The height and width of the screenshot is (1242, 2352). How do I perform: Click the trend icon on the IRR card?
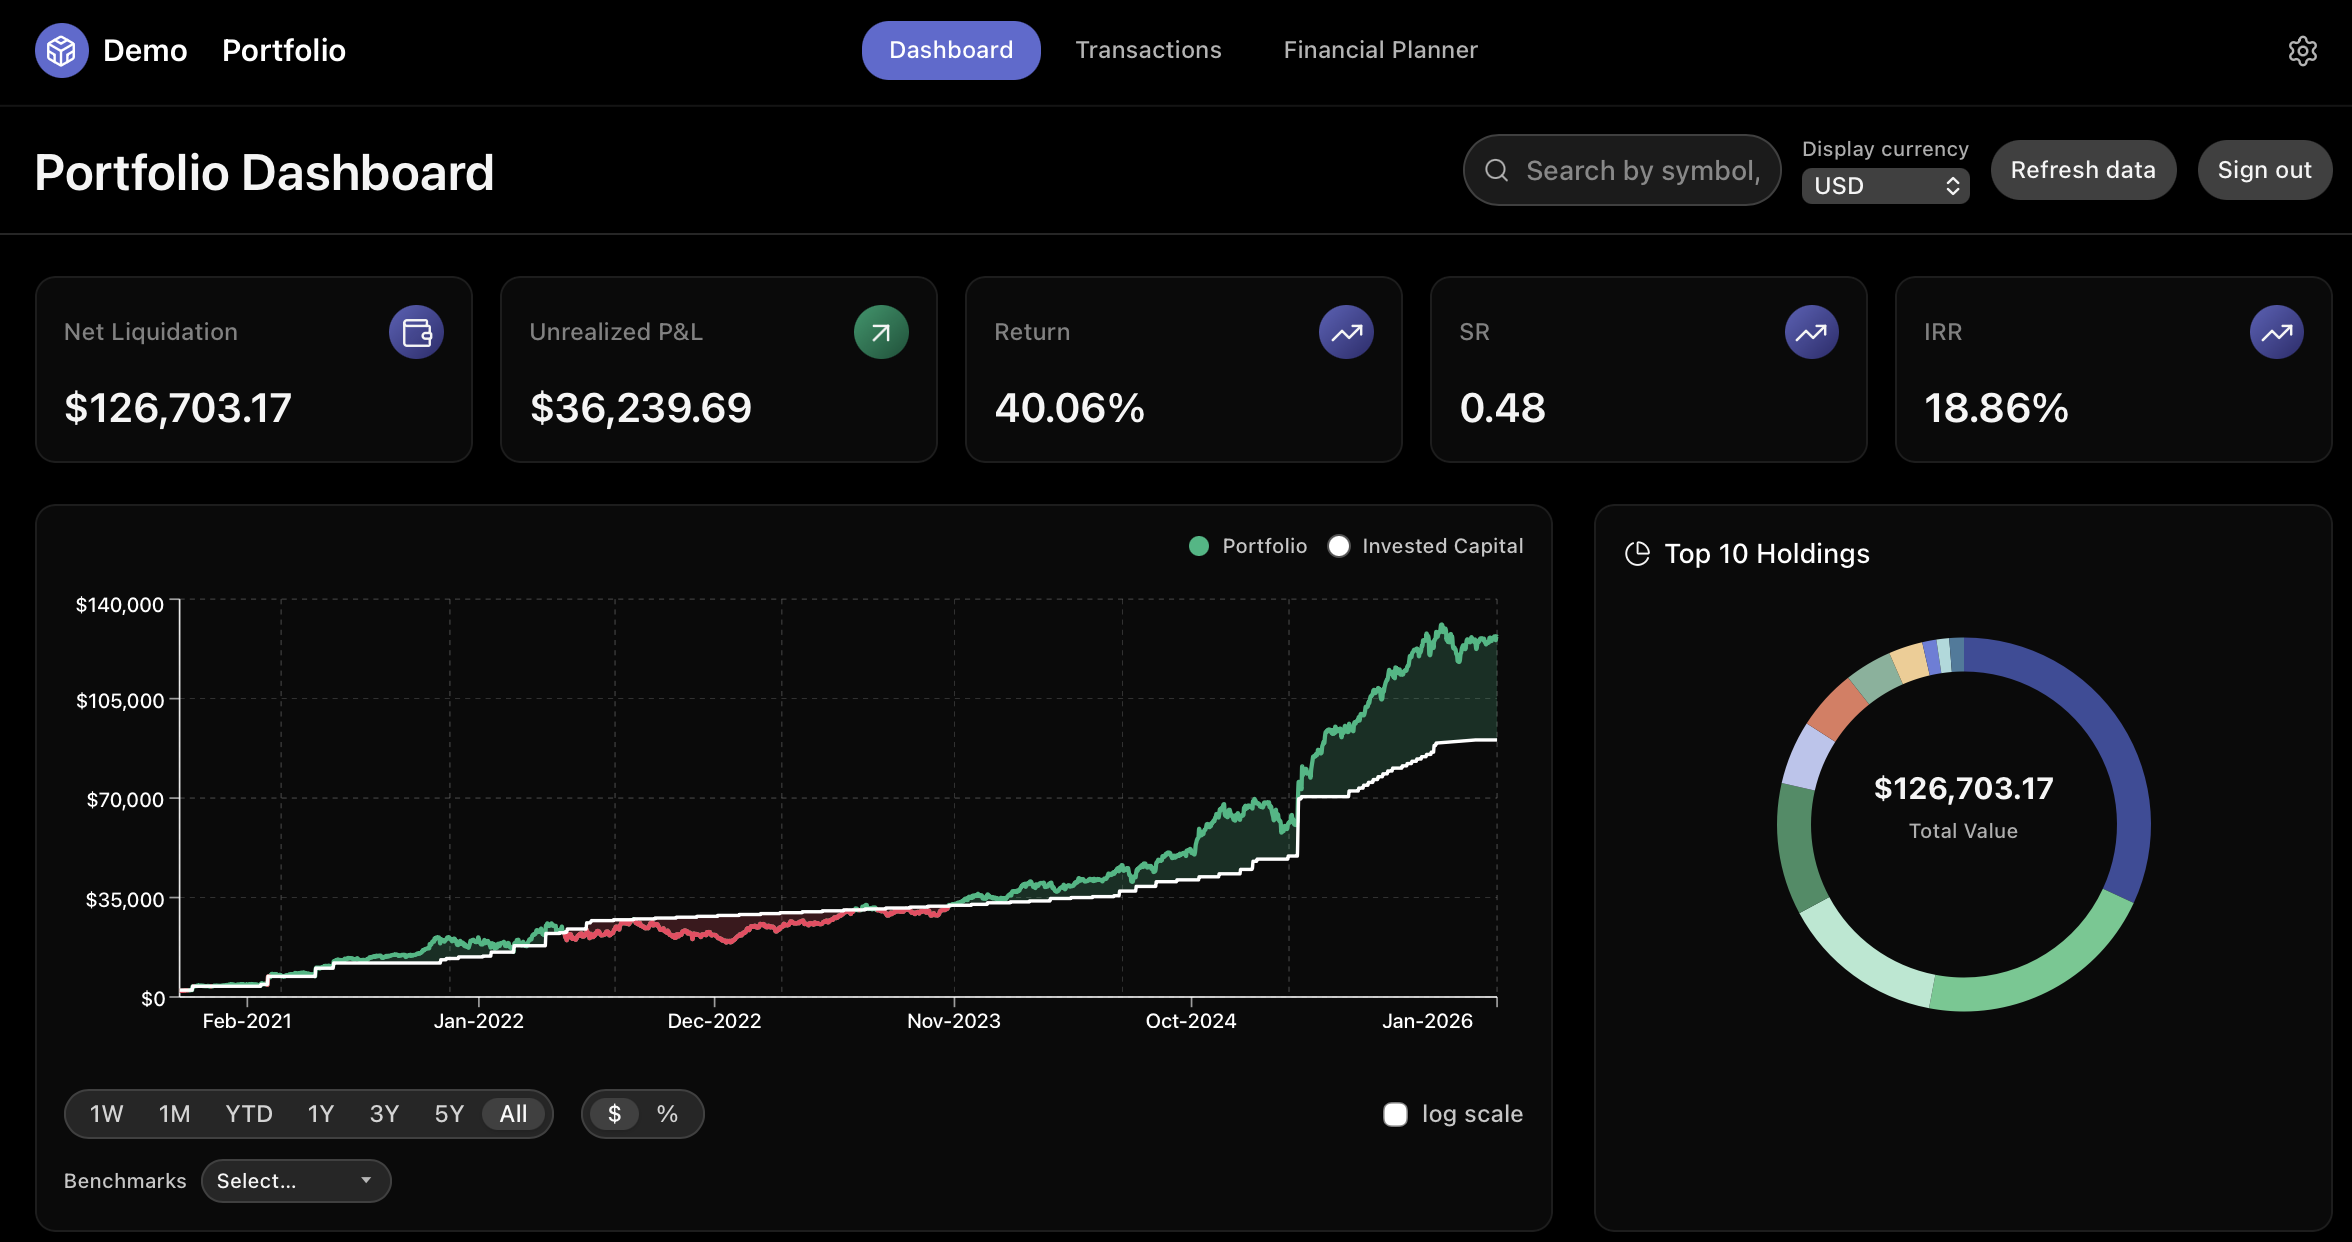point(2276,331)
